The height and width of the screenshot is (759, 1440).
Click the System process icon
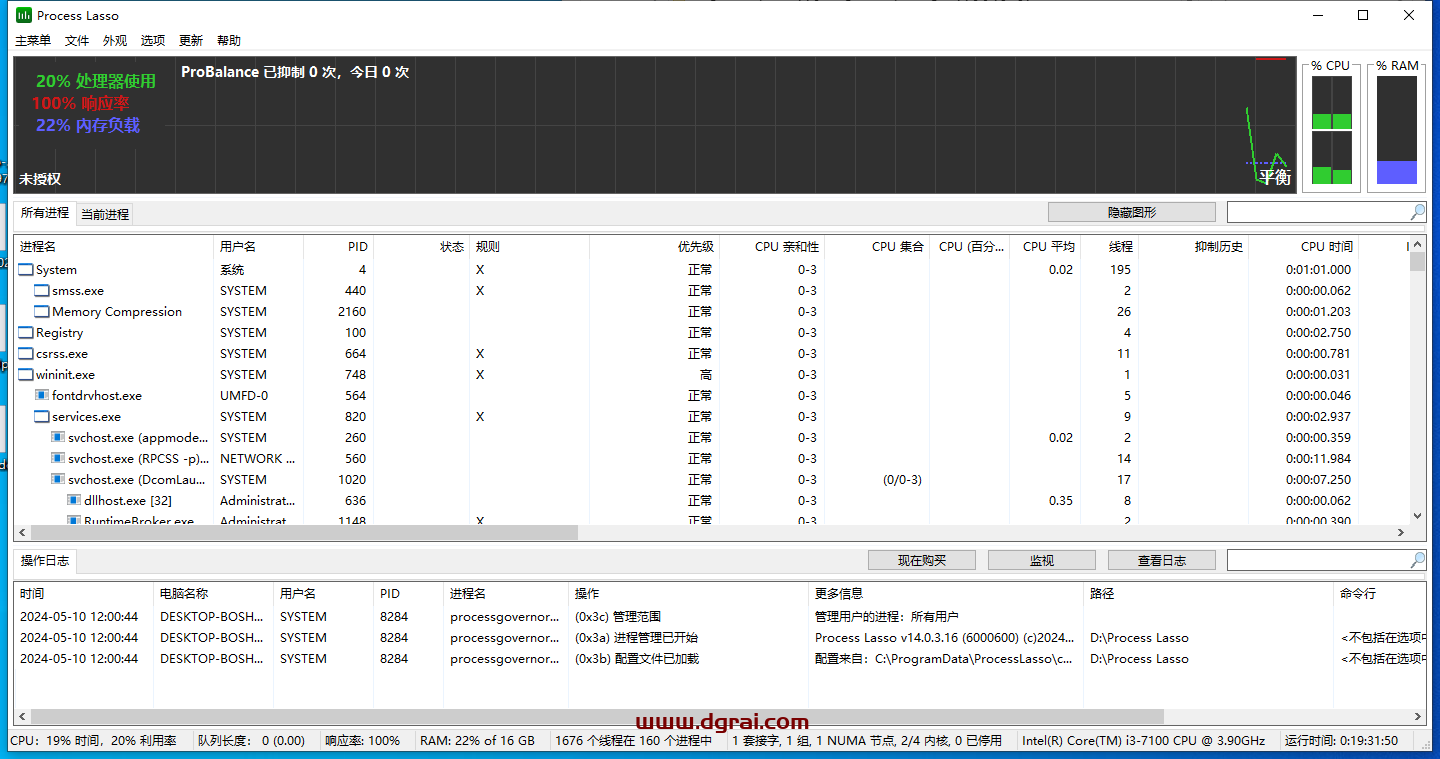26,270
